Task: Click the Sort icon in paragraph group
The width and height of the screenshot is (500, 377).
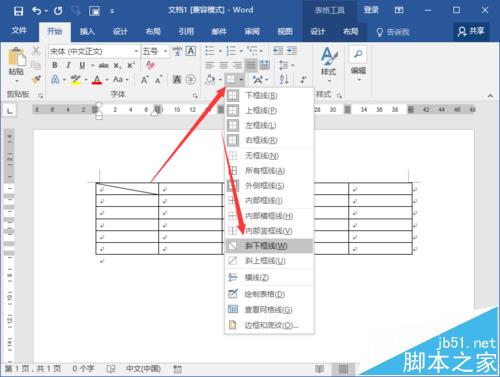Action: (x=284, y=79)
